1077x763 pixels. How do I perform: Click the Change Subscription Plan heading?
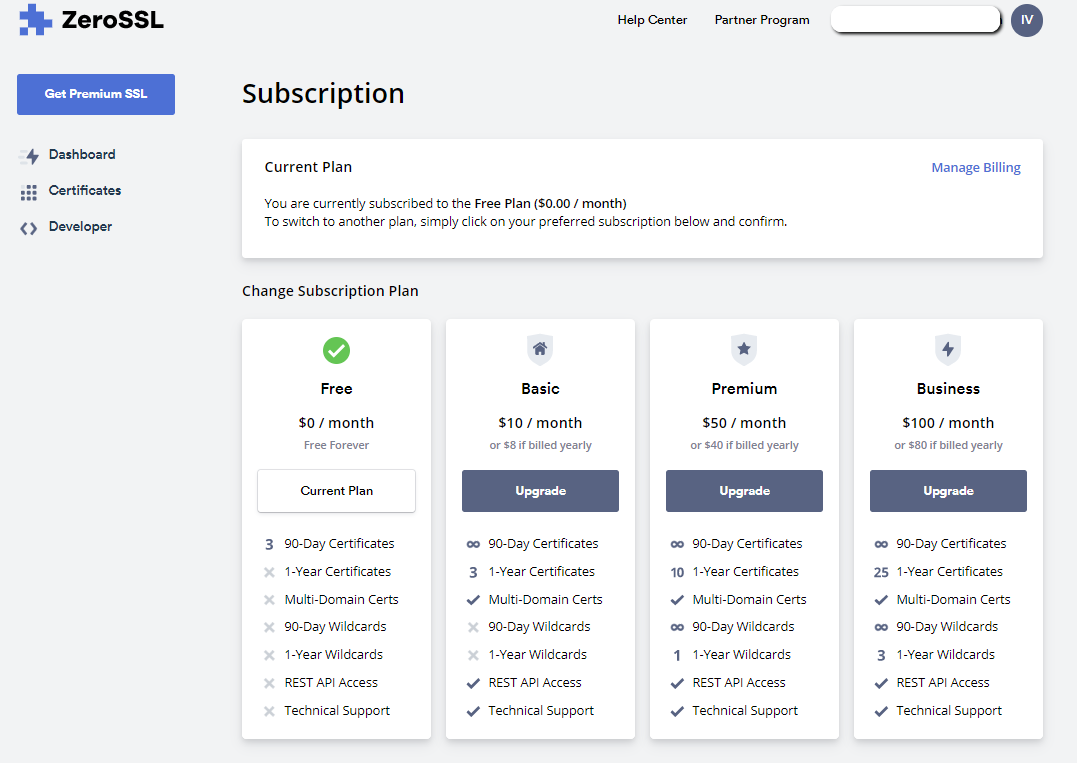point(330,291)
